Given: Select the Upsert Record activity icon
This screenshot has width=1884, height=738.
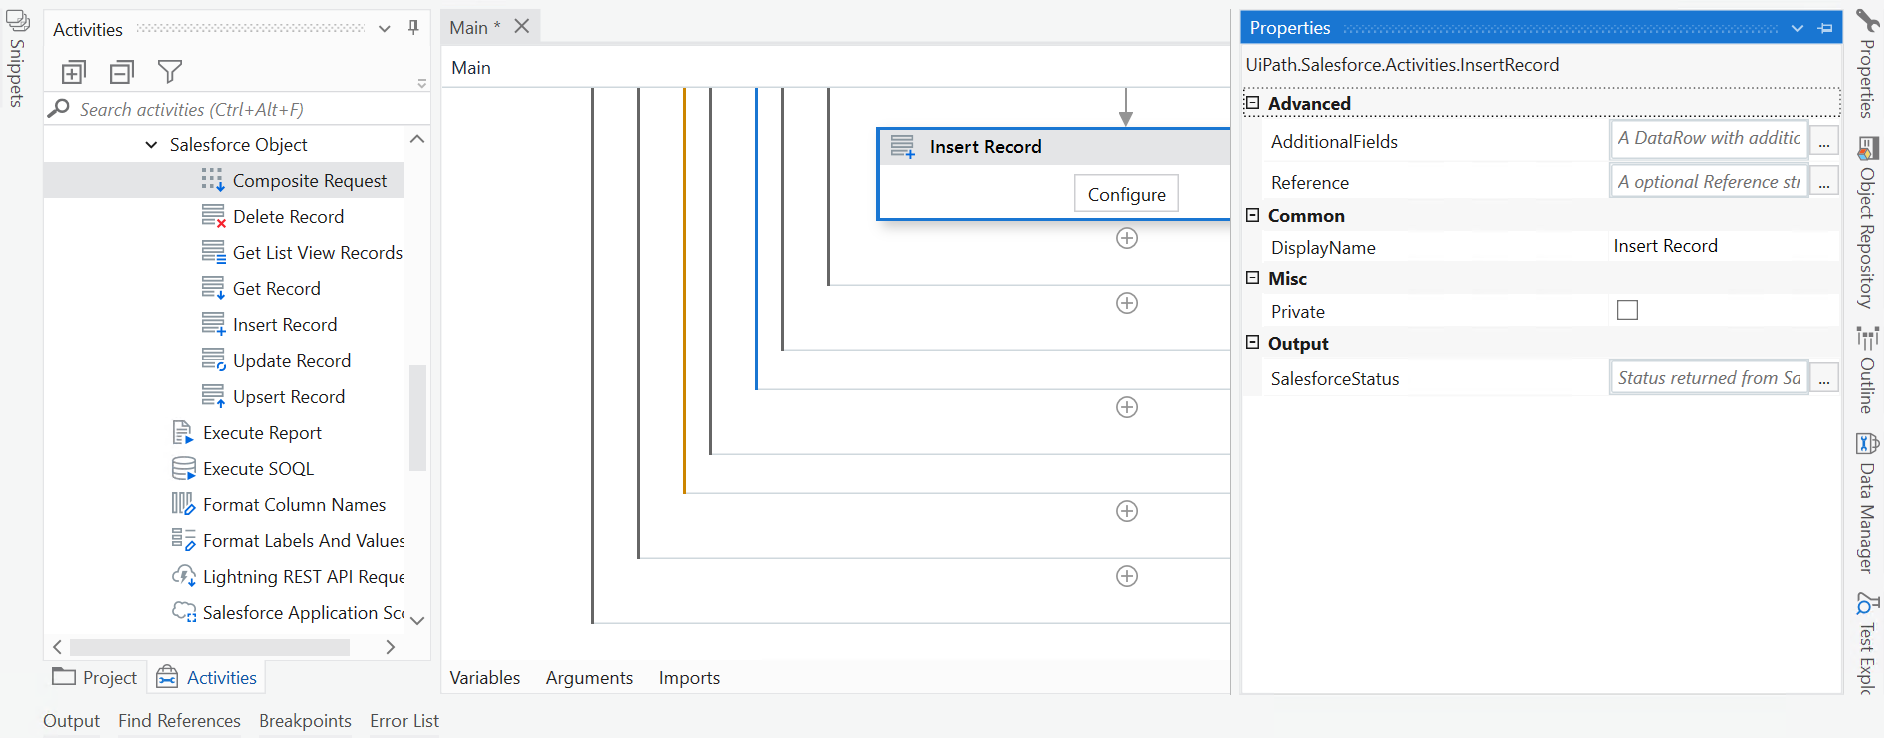Looking at the screenshot, I should tap(213, 396).
